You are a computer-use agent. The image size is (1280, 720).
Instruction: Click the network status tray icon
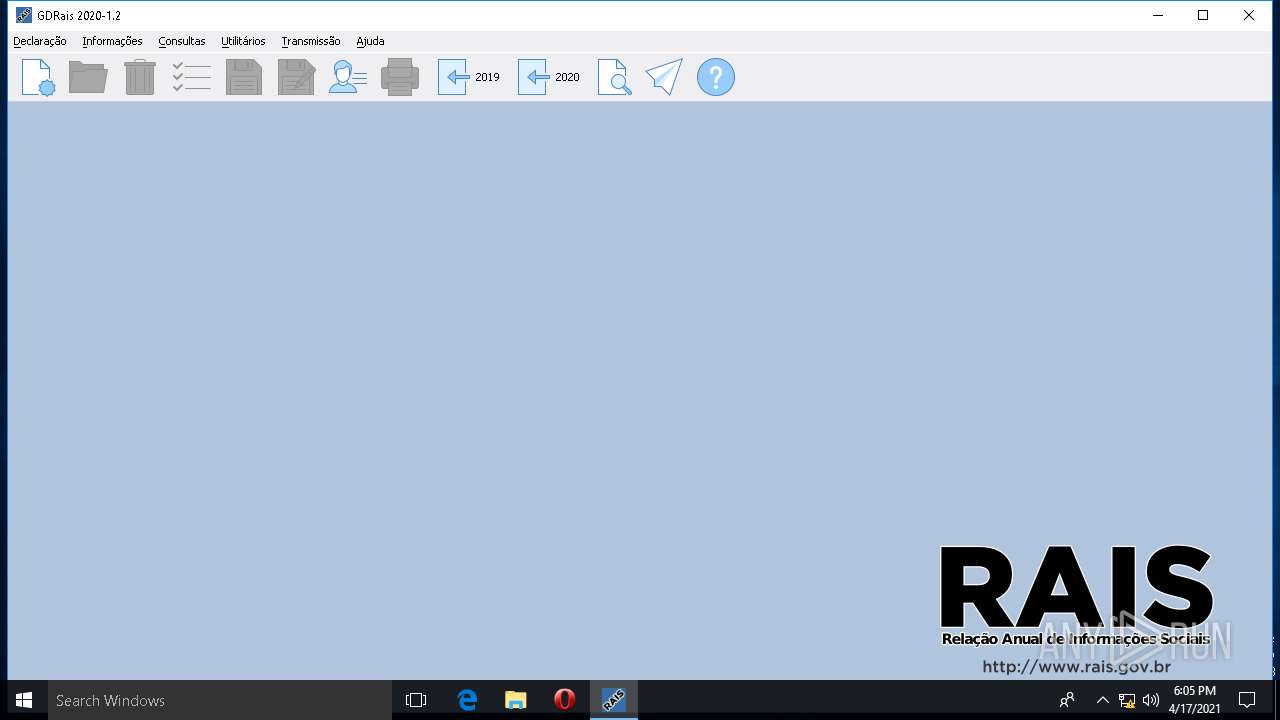(1127, 700)
